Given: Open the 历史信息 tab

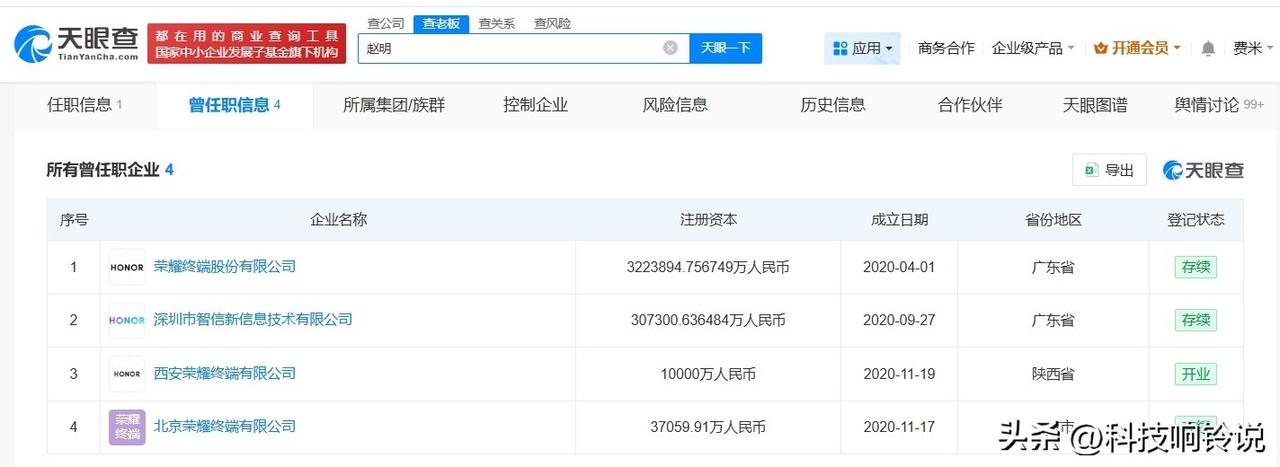Looking at the screenshot, I should coord(833,105).
